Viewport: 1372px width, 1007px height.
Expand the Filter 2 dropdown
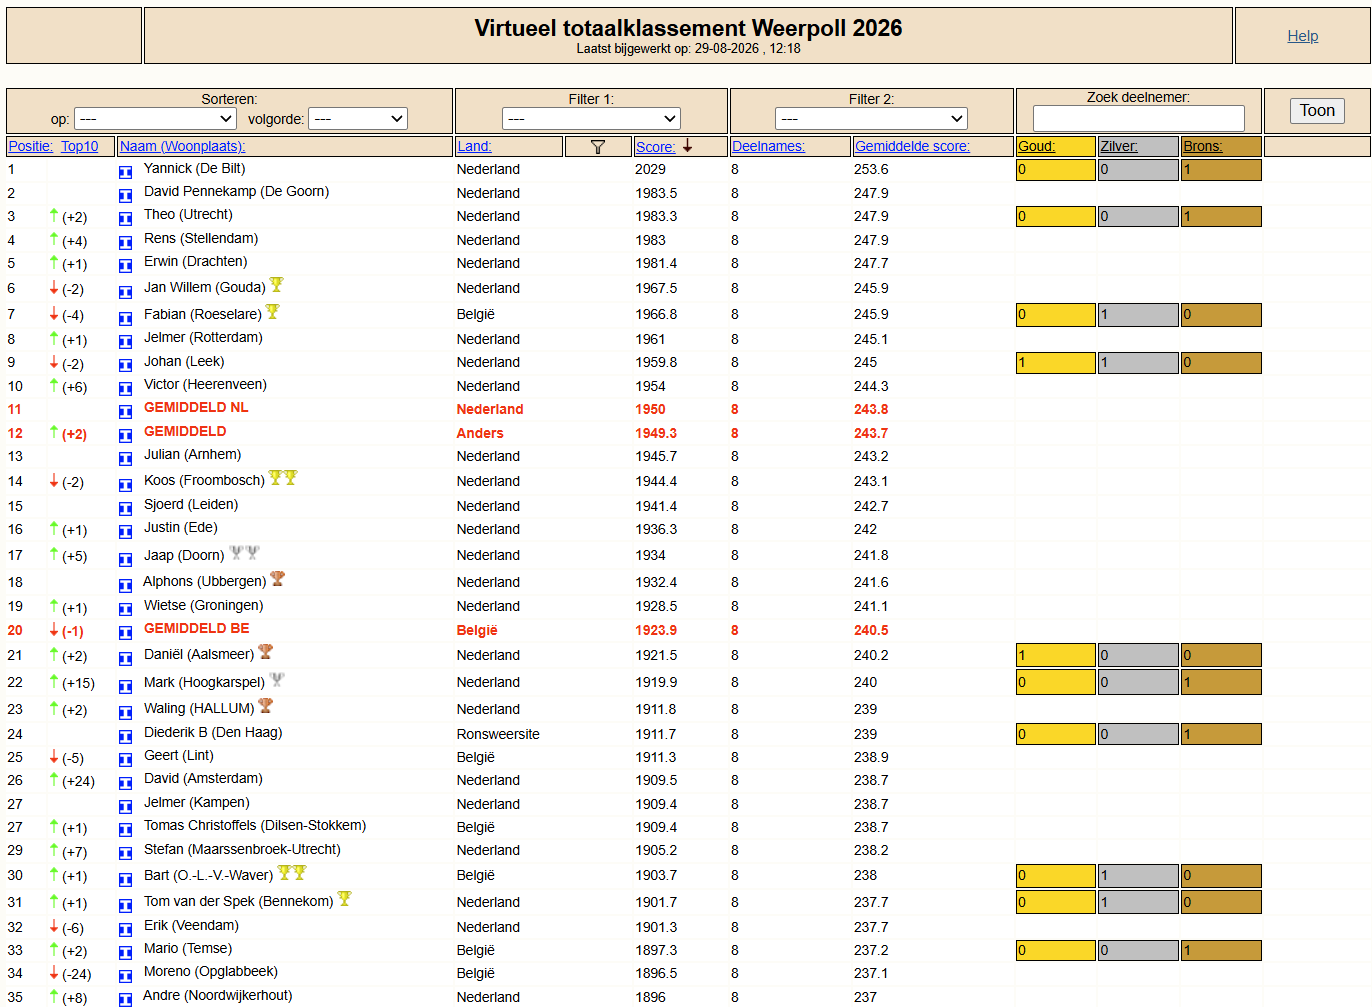871,118
